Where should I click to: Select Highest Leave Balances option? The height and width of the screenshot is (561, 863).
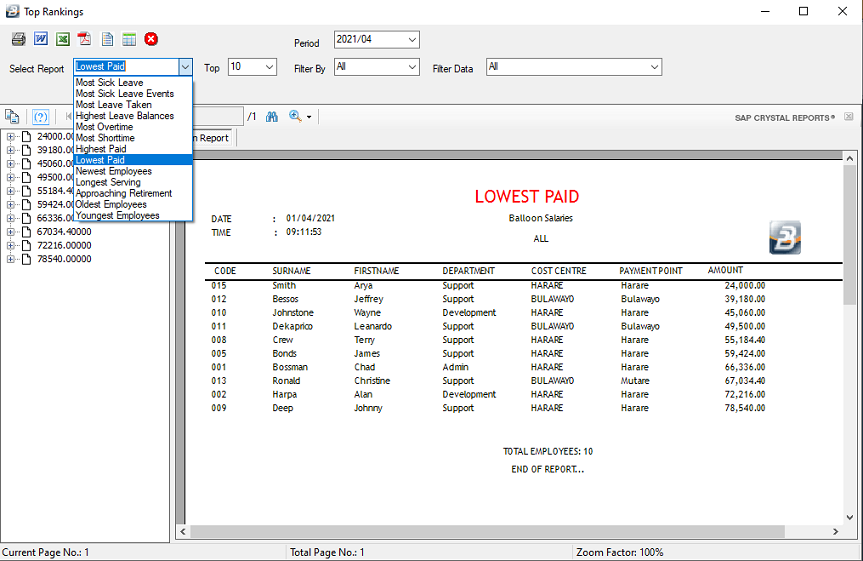[133, 116]
